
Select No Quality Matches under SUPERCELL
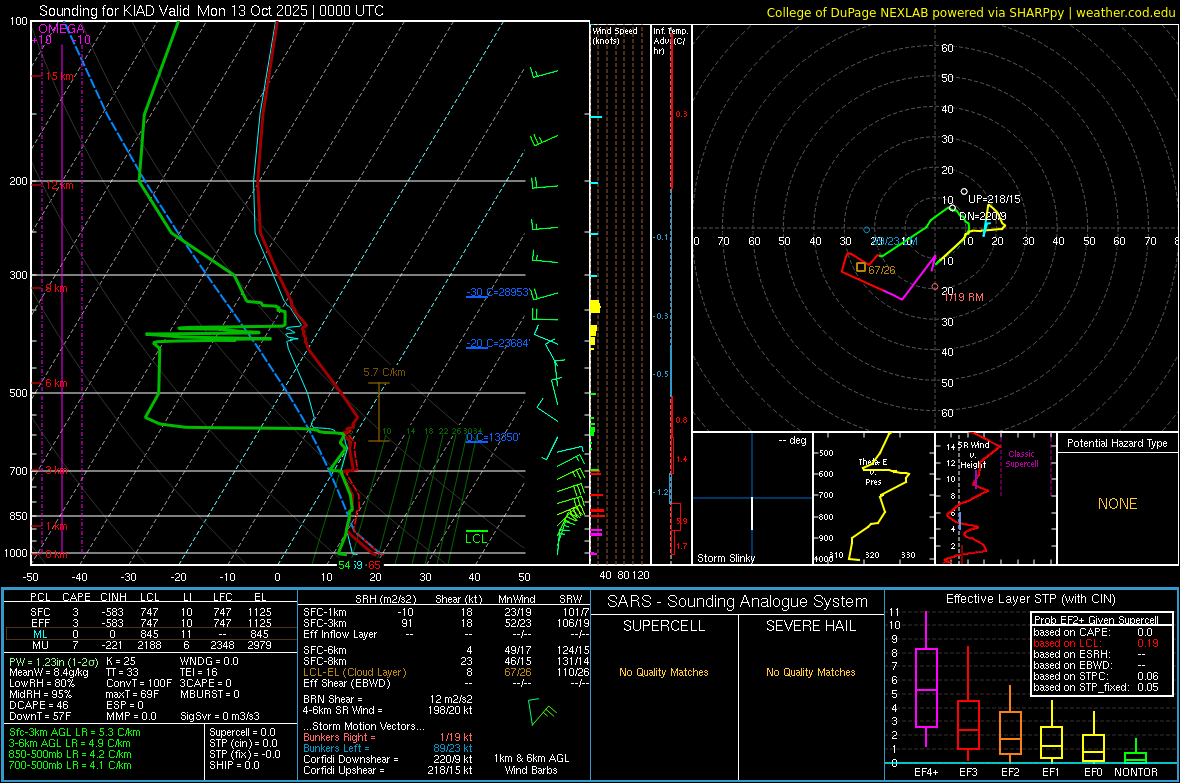pyautogui.click(x=664, y=672)
